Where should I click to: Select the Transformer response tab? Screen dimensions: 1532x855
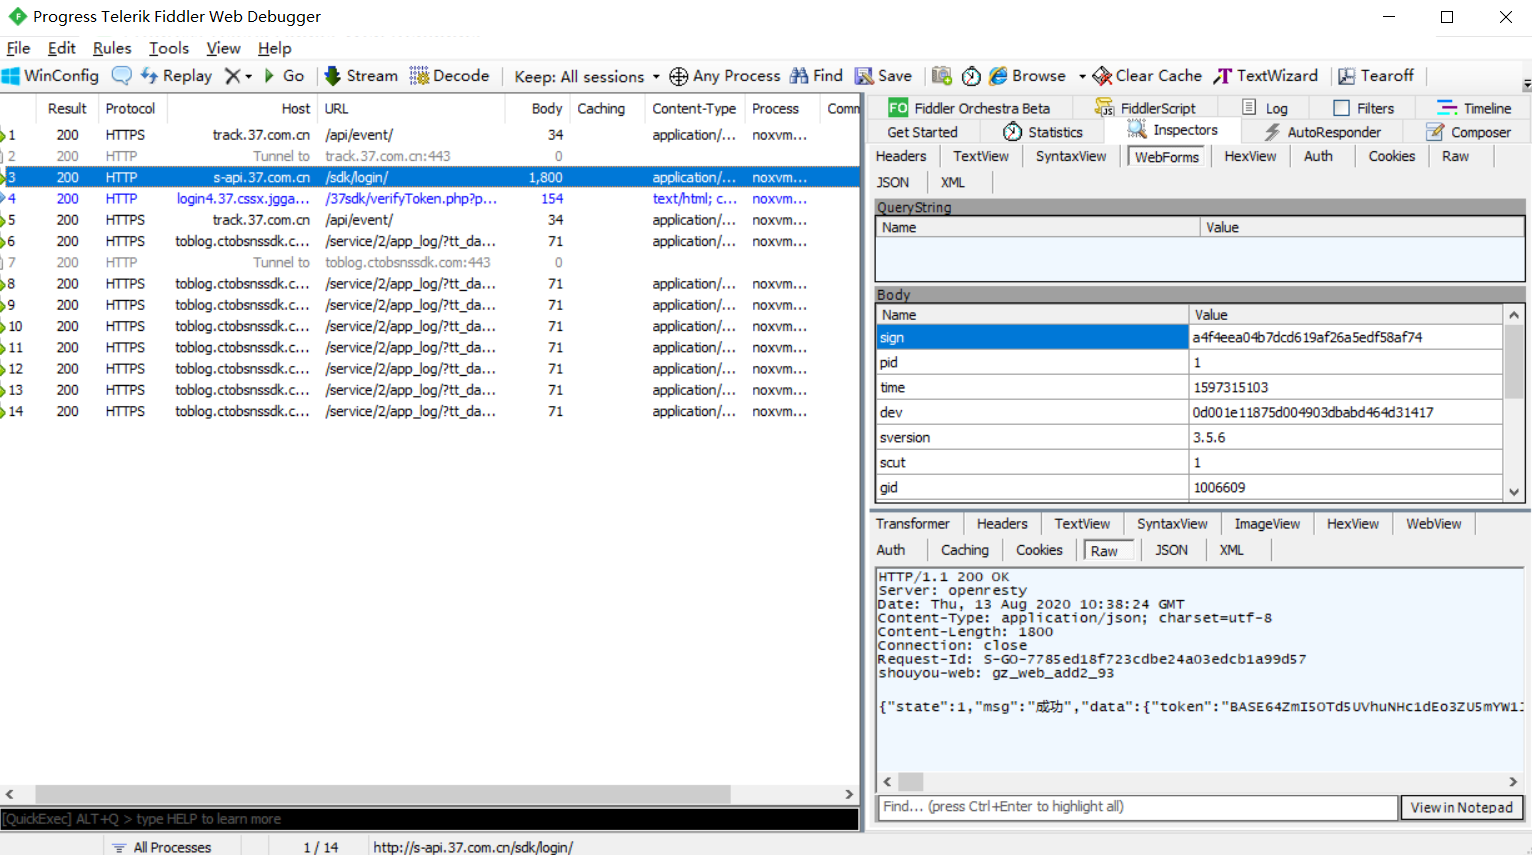pyautogui.click(x=912, y=523)
